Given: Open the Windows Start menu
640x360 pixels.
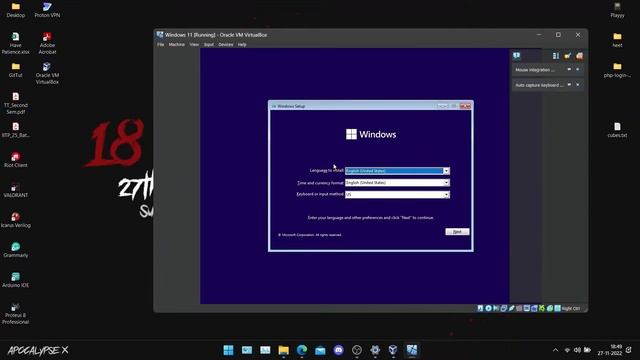Looking at the screenshot, I should pyautogui.click(x=228, y=350).
